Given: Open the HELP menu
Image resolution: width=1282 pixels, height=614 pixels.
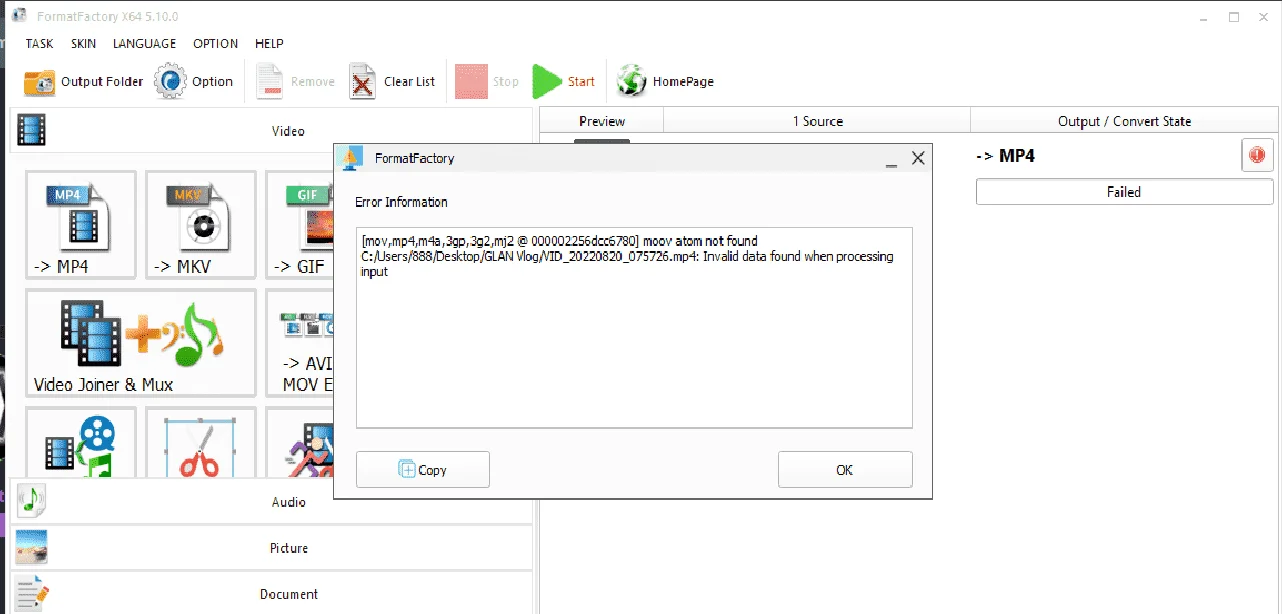Looking at the screenshot, I should coord(269,44).
